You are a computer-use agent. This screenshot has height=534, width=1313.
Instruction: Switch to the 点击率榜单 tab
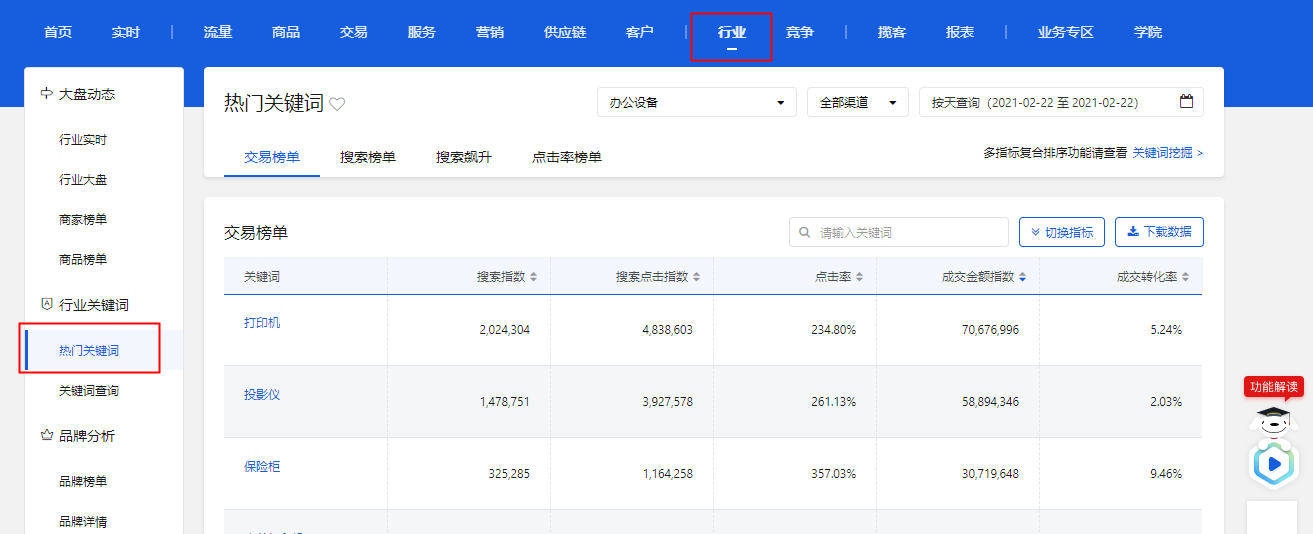[x=567, y=157]
